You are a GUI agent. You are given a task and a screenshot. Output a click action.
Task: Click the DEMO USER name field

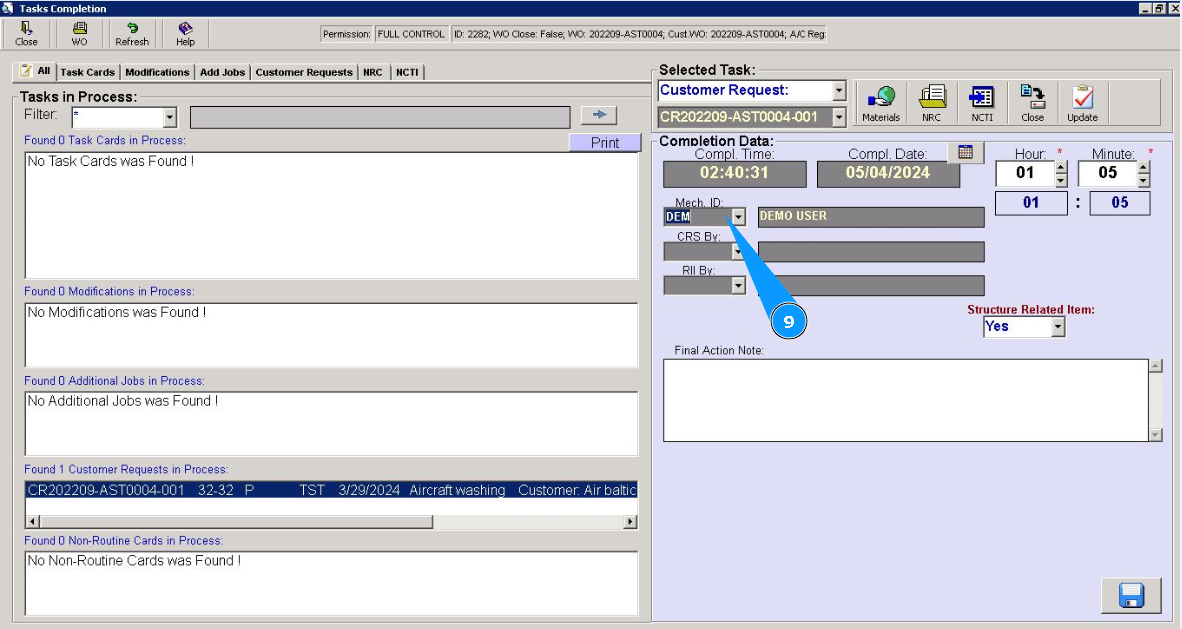click(x=871, y=217)
